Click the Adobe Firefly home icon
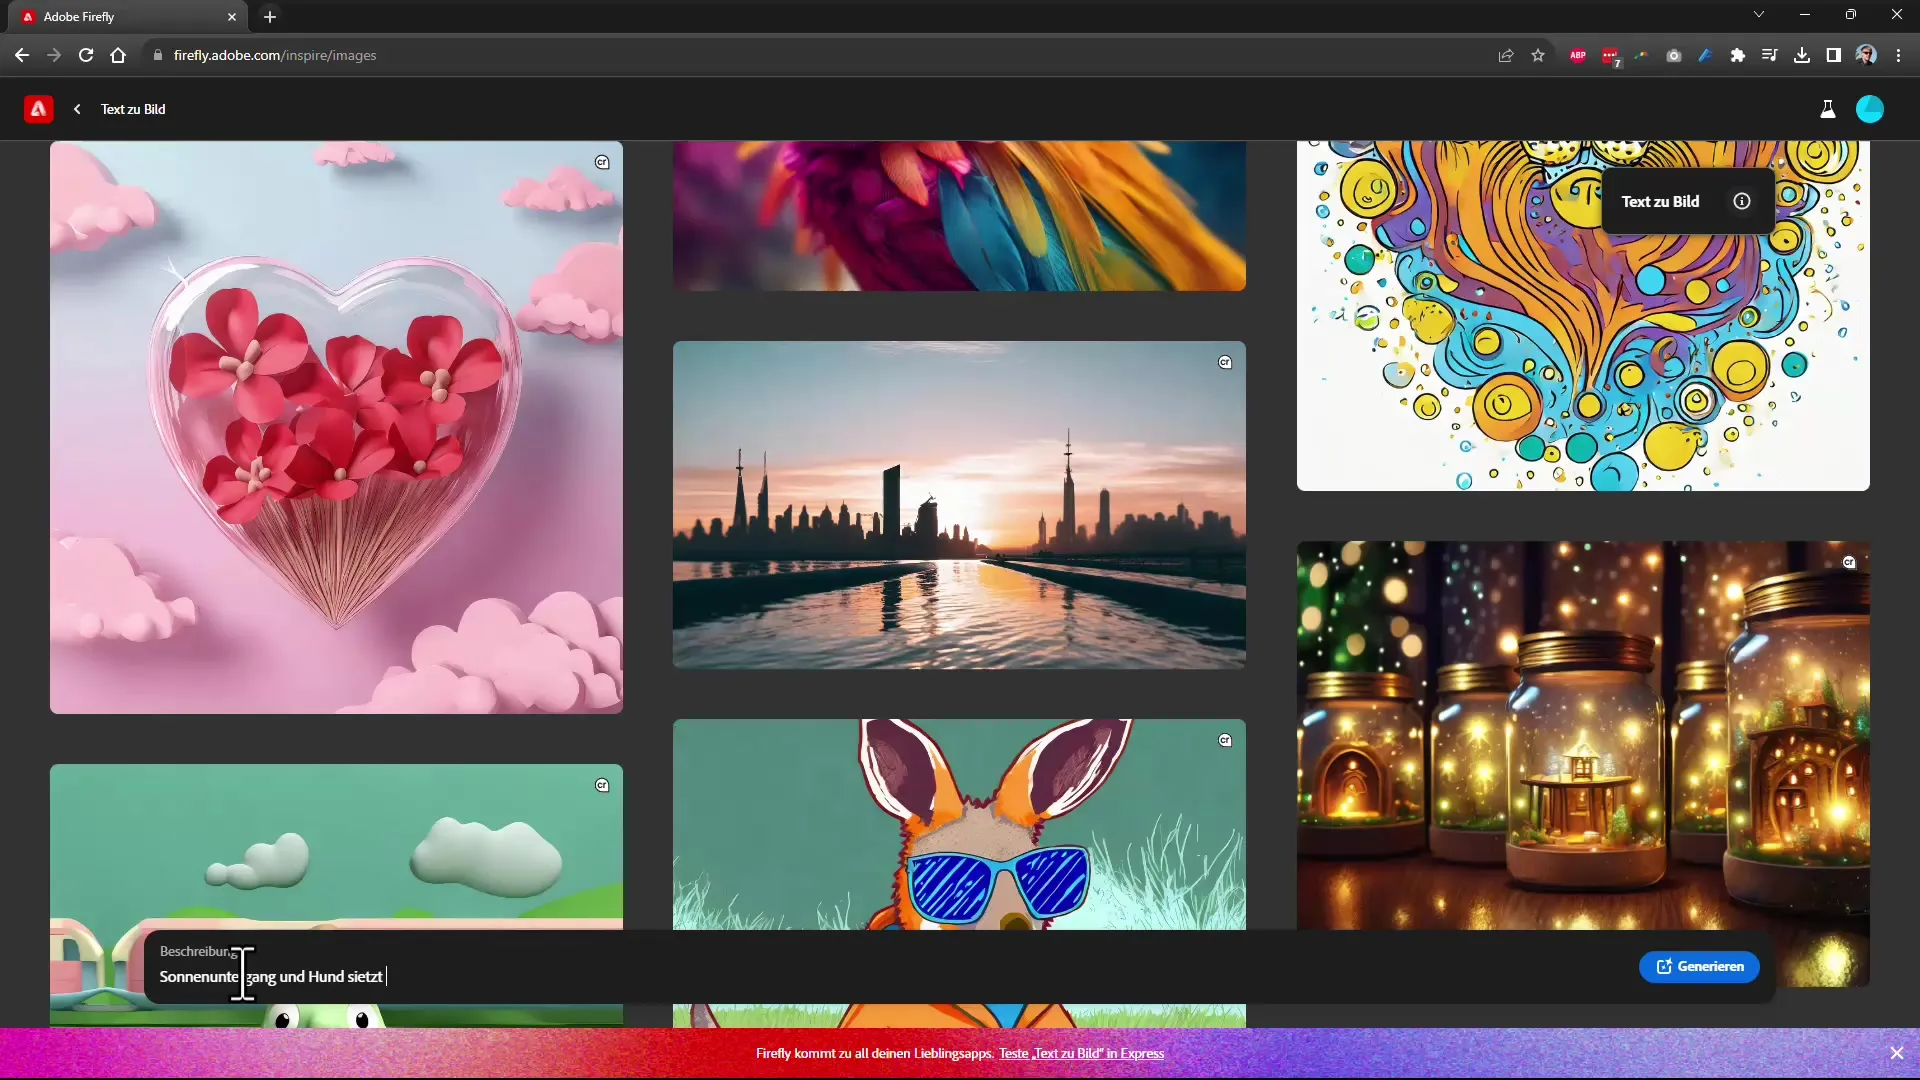This screenshot has width=1920, height=1080. coord(37,108)
